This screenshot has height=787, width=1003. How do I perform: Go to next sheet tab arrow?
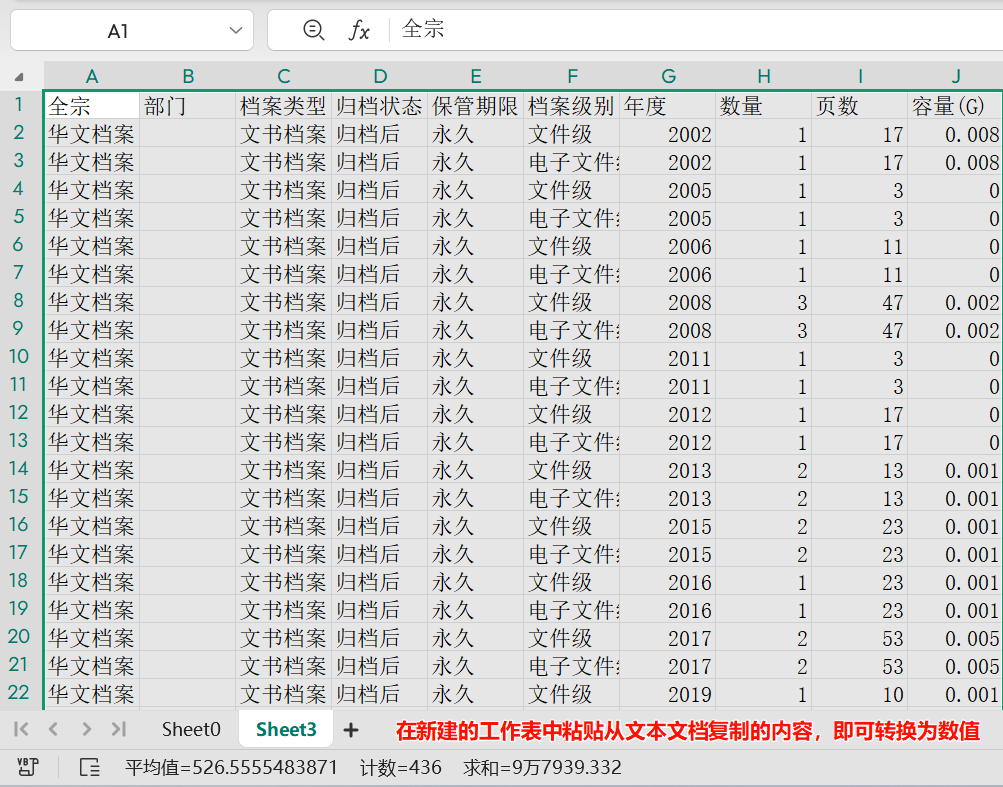click(87, 730)
